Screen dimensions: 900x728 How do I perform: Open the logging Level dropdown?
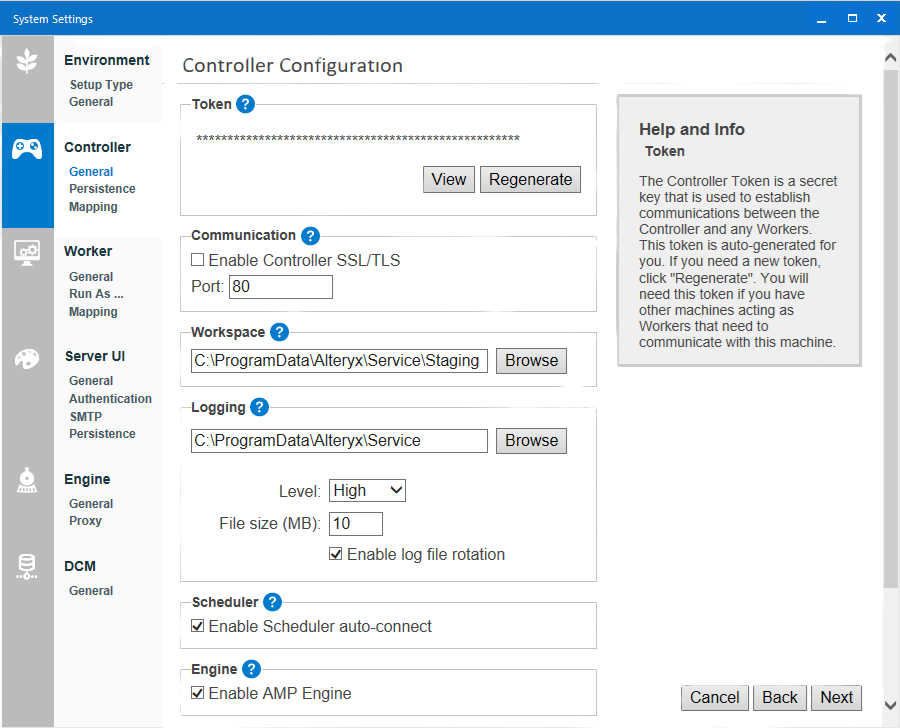tap(366, 490)
